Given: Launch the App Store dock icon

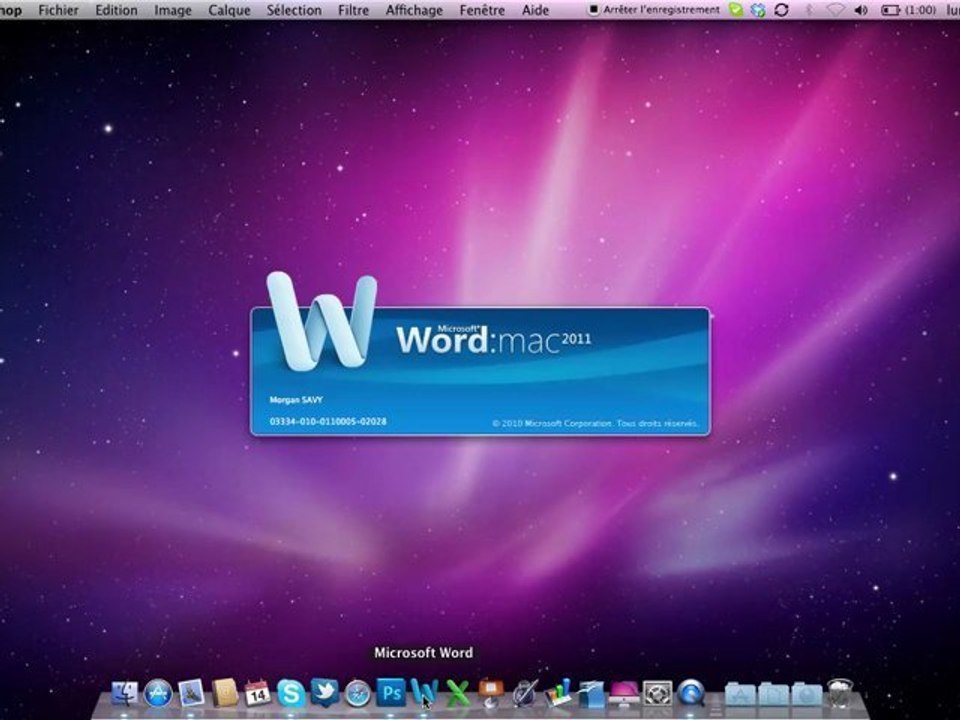Looking at the screenshot, I should (158, 694).
